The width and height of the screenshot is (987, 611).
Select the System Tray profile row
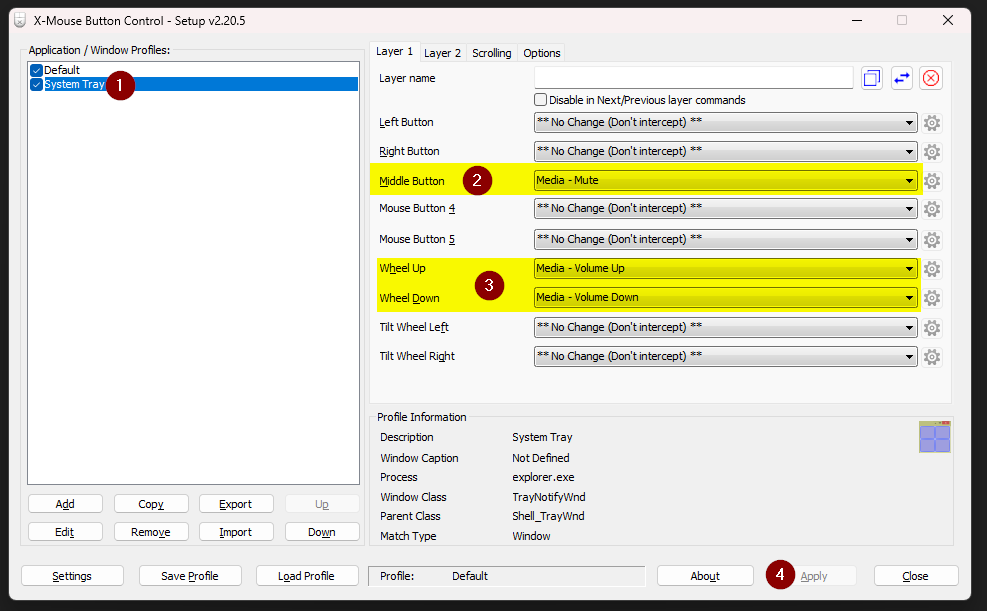[194, 84]
